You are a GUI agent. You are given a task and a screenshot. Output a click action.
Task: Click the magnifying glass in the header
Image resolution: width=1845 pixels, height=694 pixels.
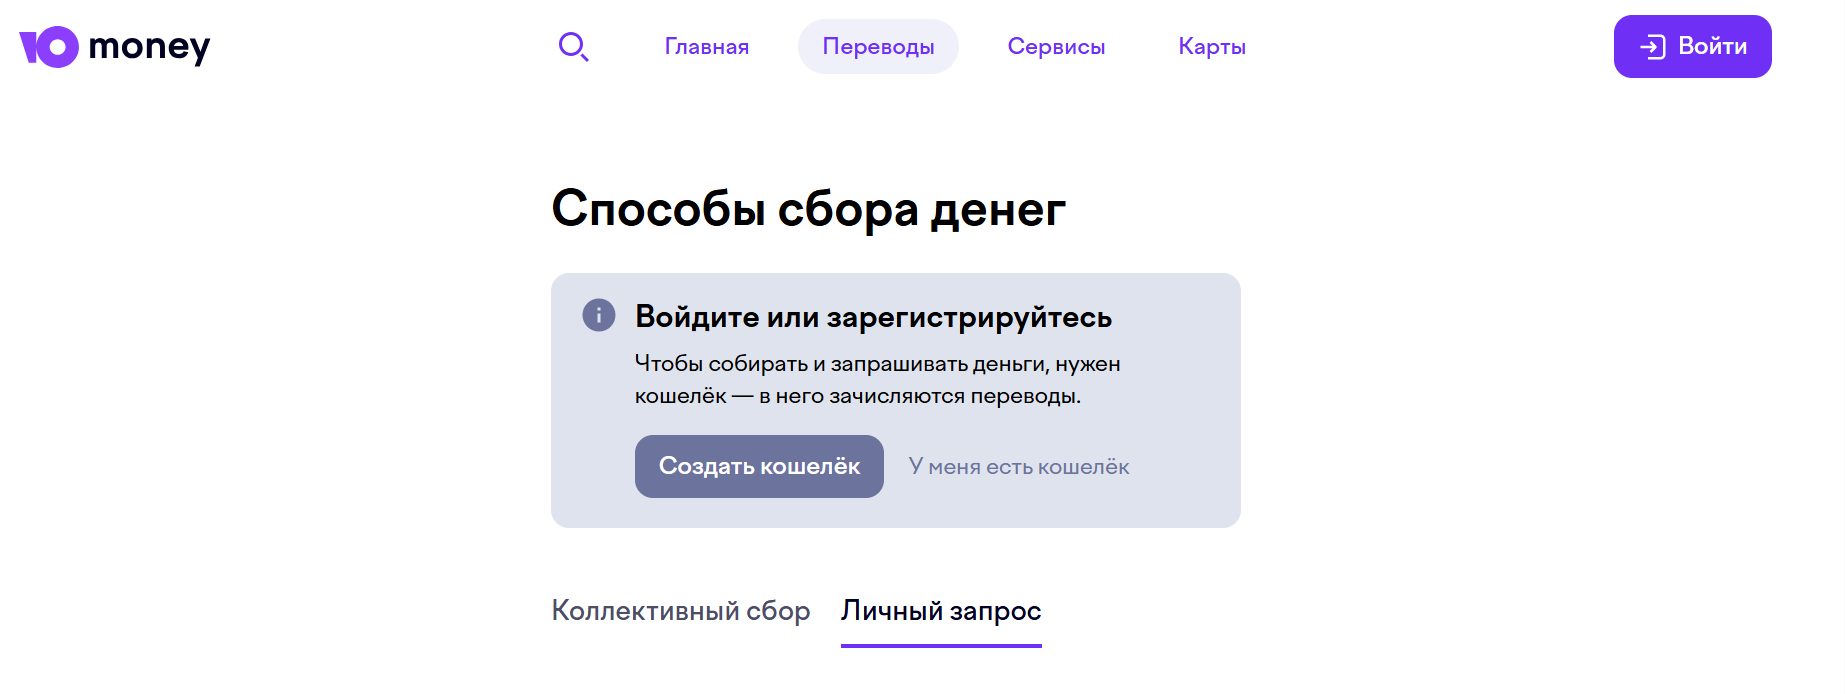574,46
